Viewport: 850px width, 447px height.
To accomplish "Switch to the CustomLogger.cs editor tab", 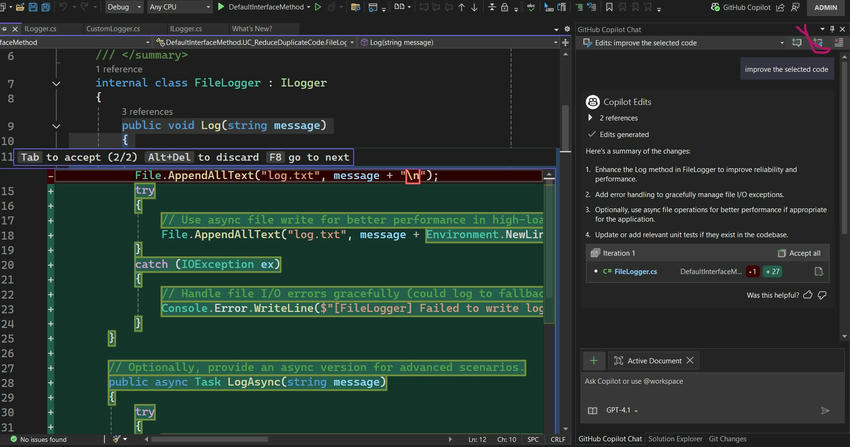I will tap(112, 29).
